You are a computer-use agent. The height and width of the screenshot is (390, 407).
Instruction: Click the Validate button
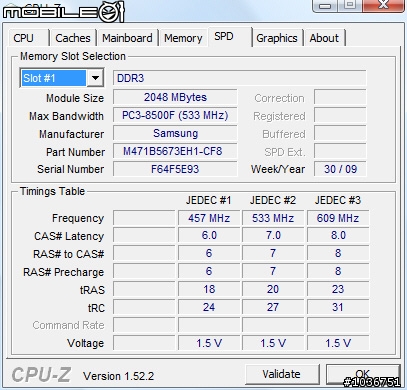(282, 374)
